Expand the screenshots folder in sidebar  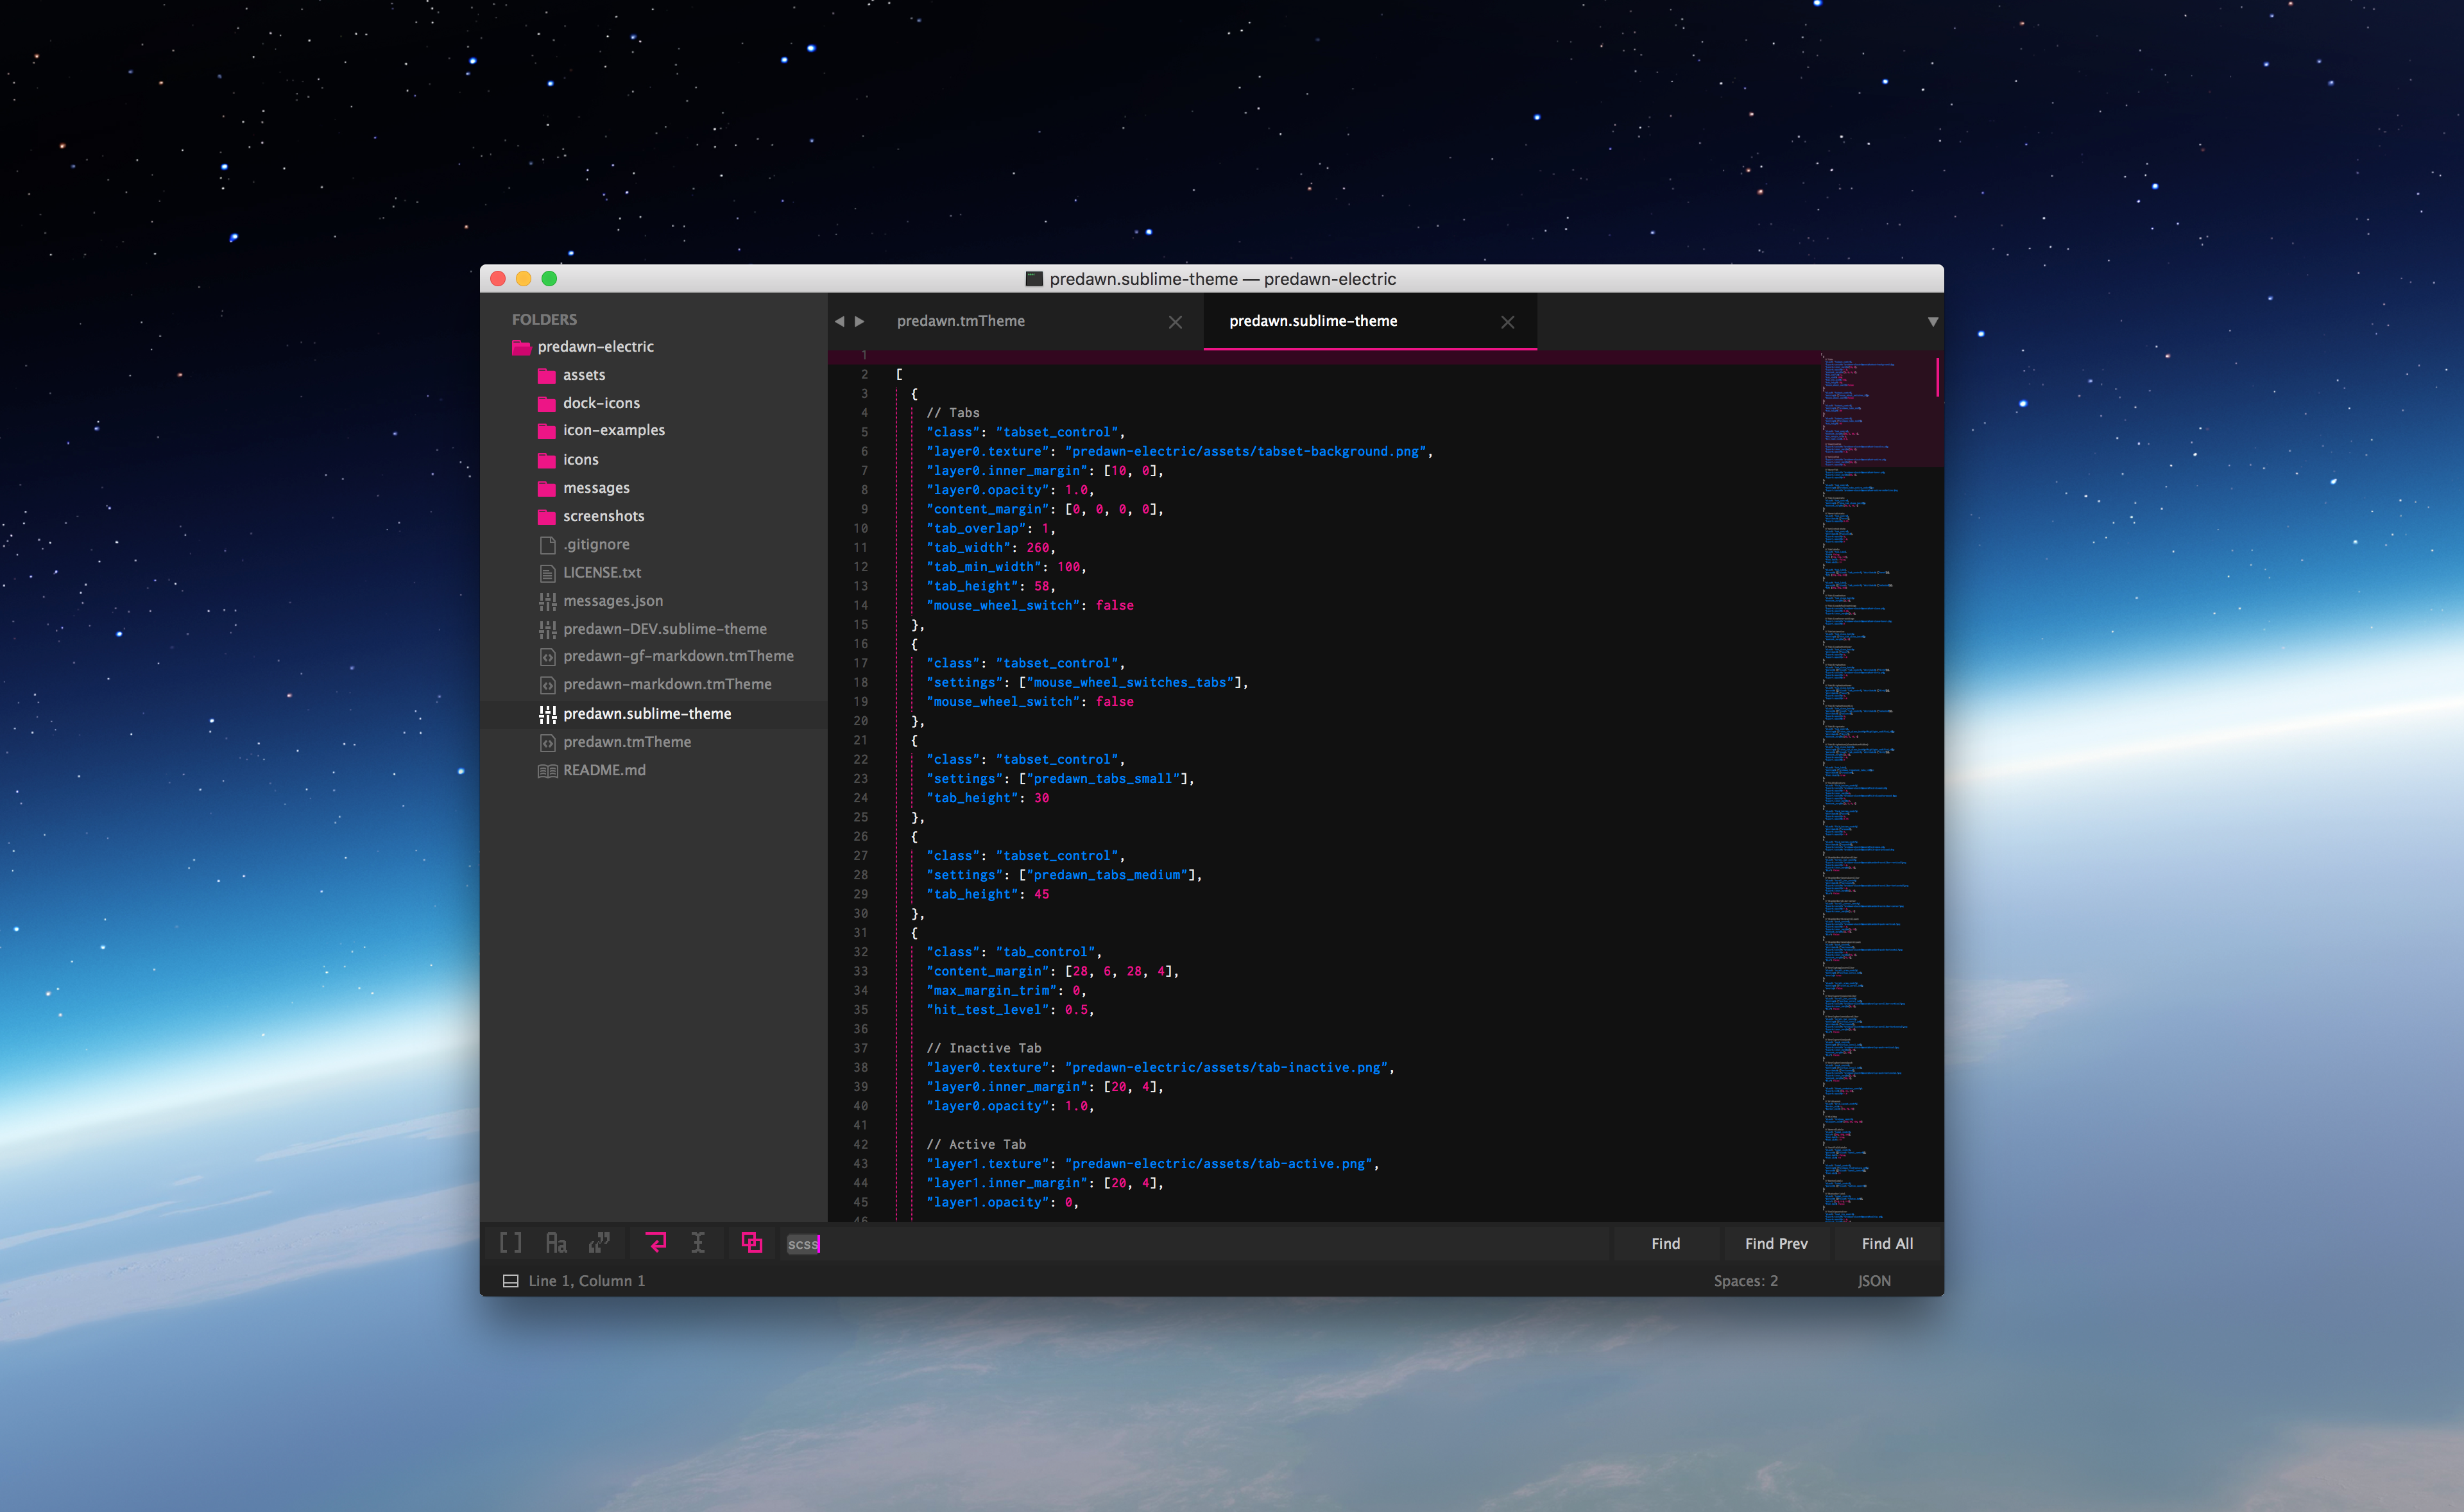pyautogui.click(x=603, y=516)
